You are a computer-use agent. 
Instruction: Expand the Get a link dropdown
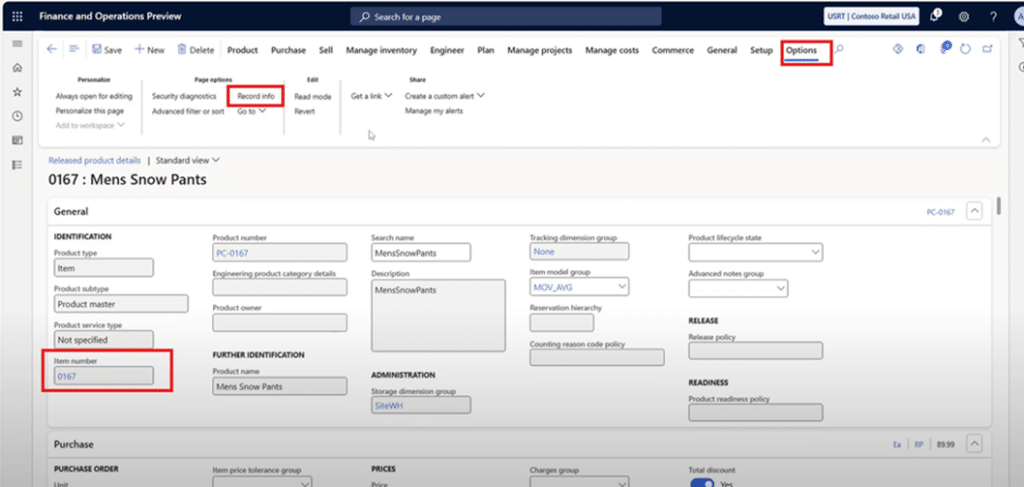point(372,96)
